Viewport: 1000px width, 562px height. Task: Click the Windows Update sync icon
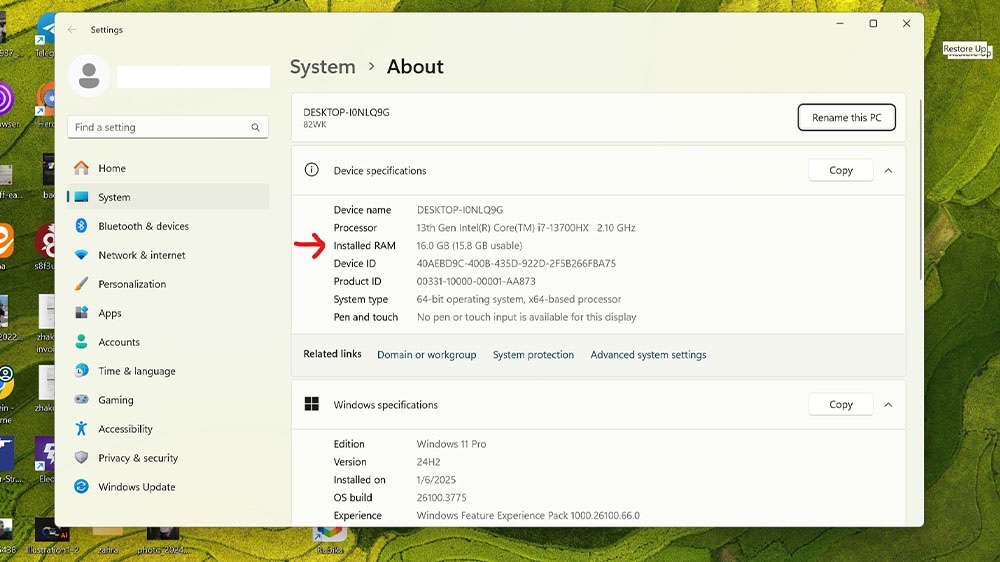[81, 487]
